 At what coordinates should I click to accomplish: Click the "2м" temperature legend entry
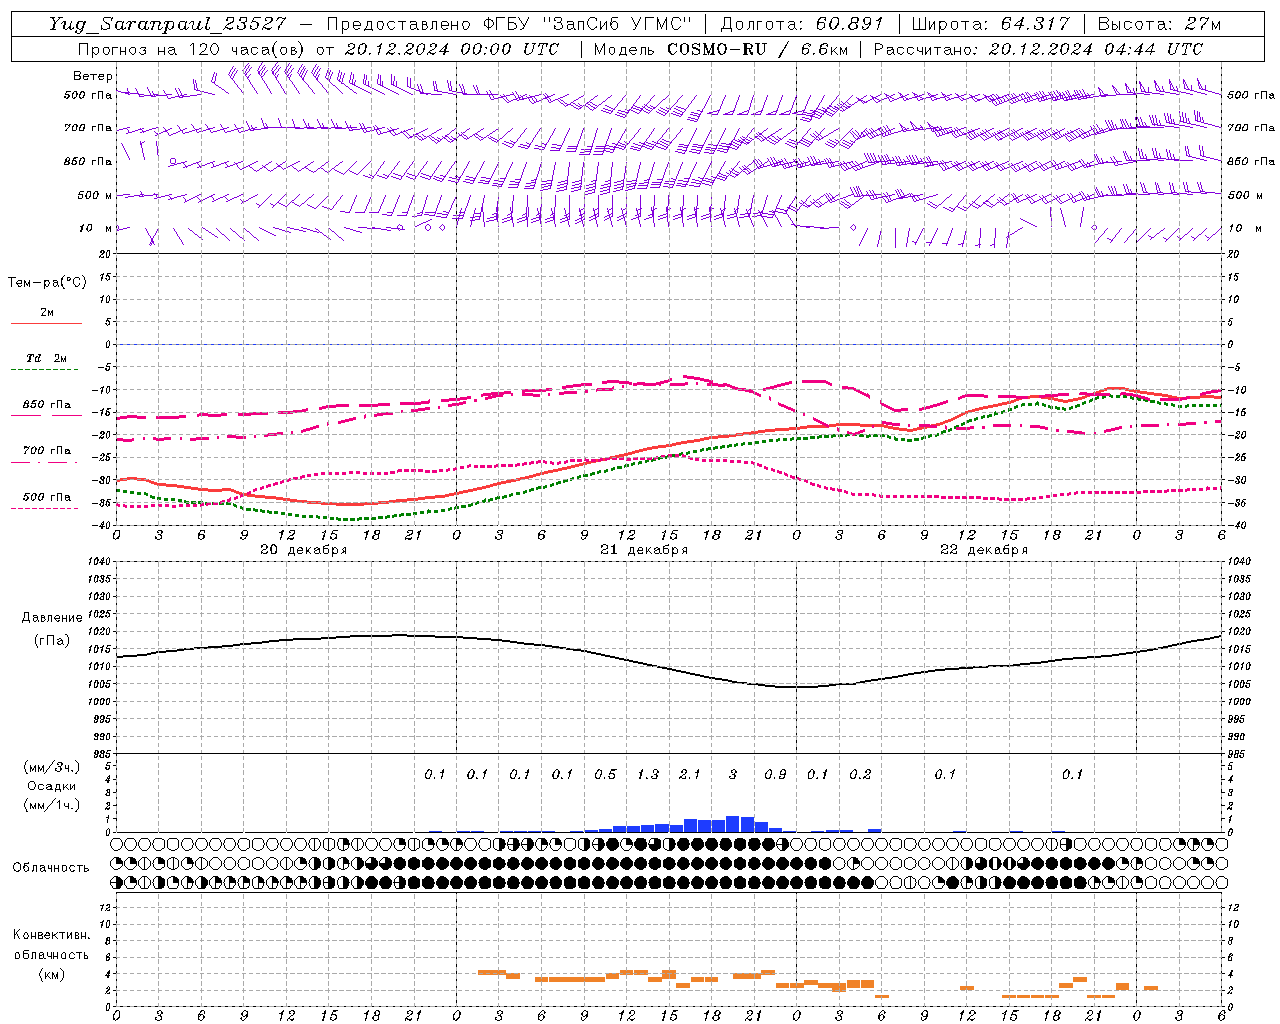pos(47,312)
